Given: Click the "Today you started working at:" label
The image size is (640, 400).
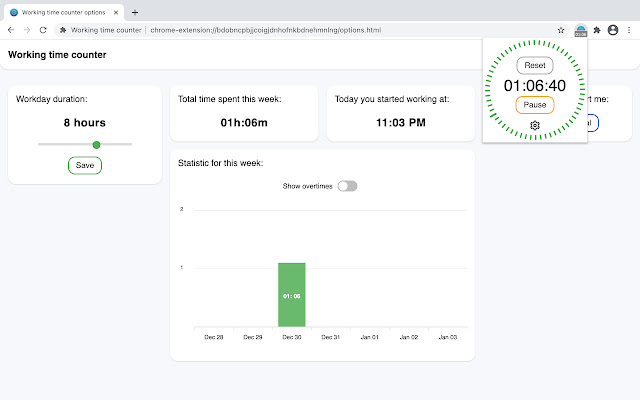Looking at the screenshot, I should (x=392, y=99).
